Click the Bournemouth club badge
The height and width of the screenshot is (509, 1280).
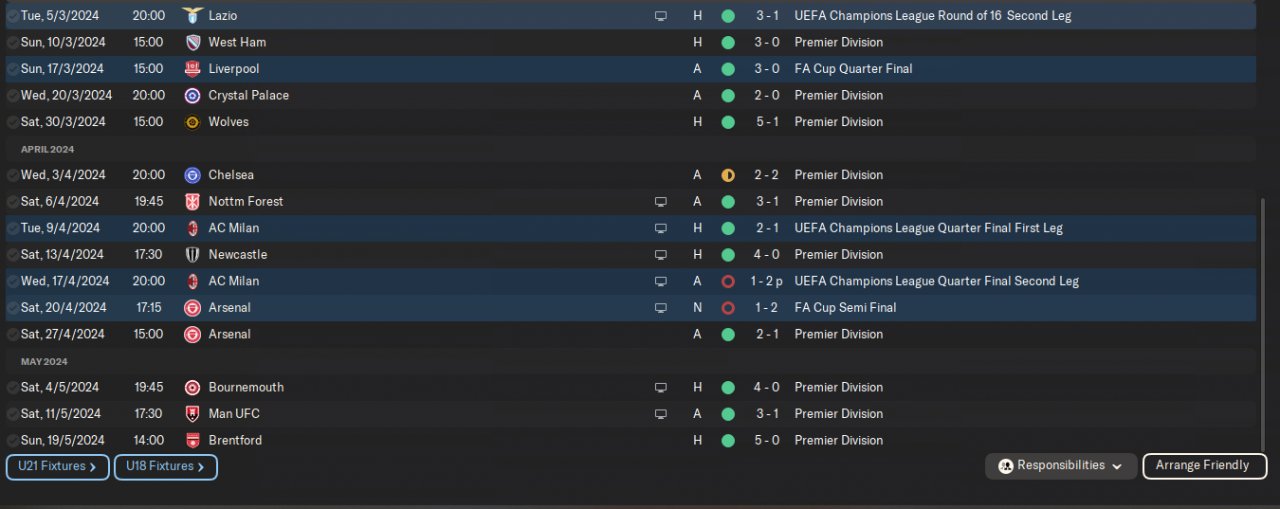coord(192,388)
